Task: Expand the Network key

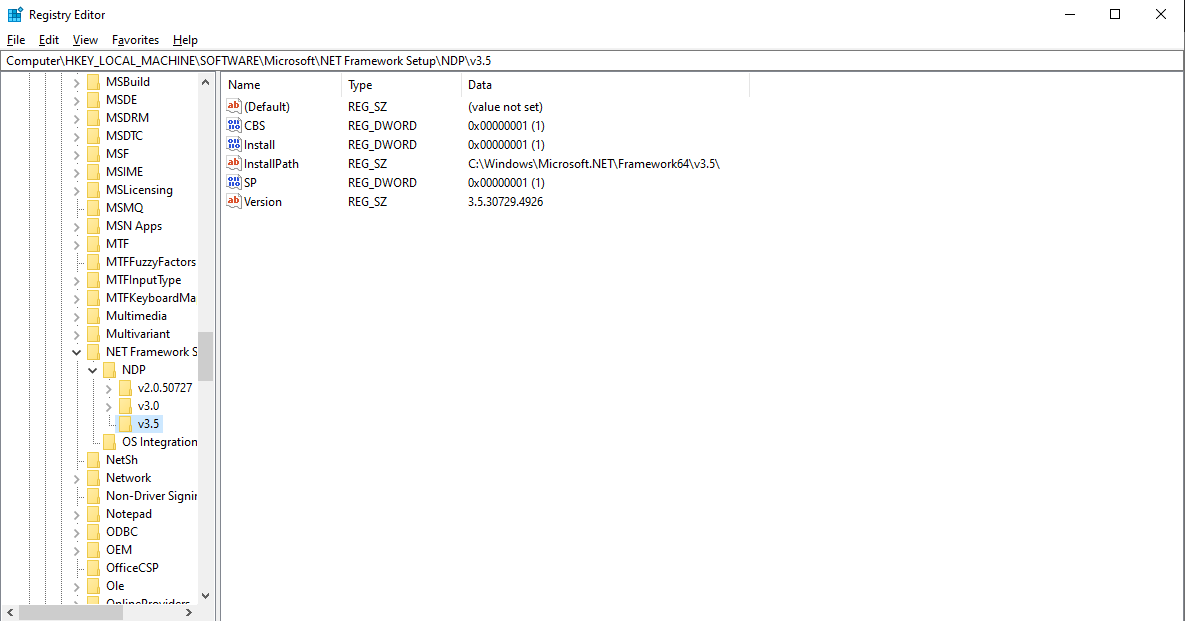Action: click(x=76, y=478)
